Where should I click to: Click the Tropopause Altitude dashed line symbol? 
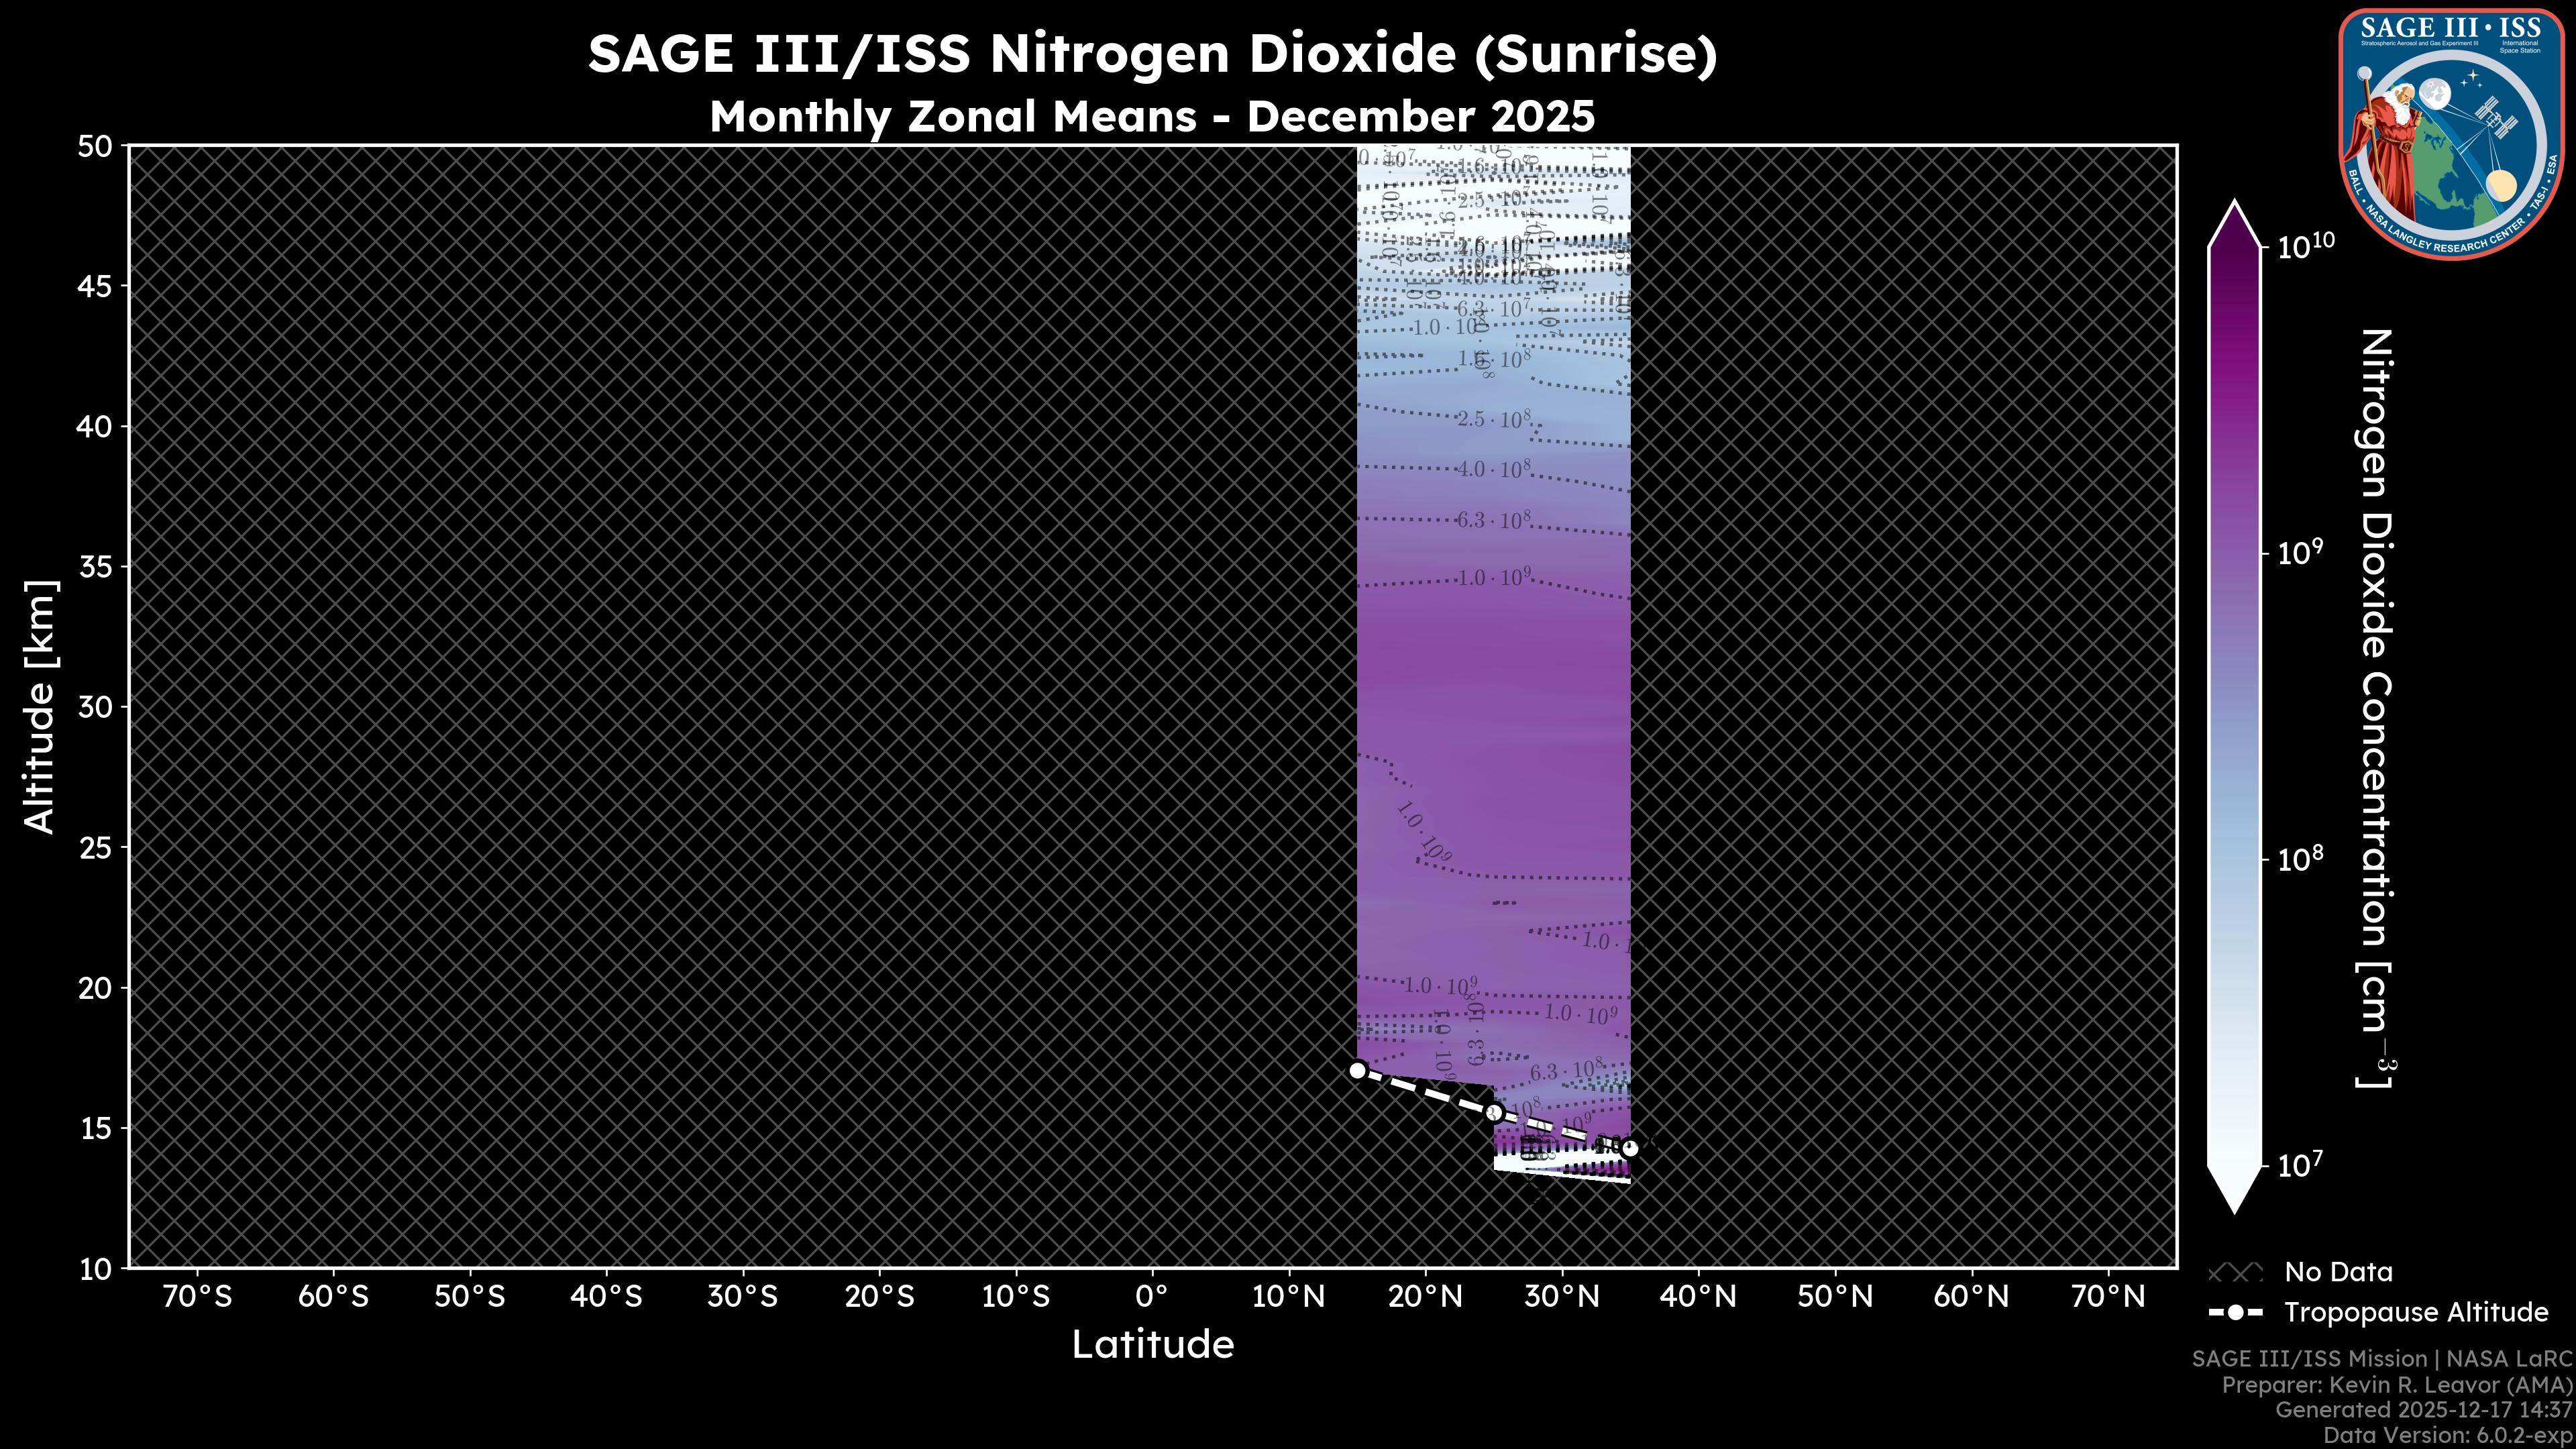pyautogui.click(x=2237, y=1313)
